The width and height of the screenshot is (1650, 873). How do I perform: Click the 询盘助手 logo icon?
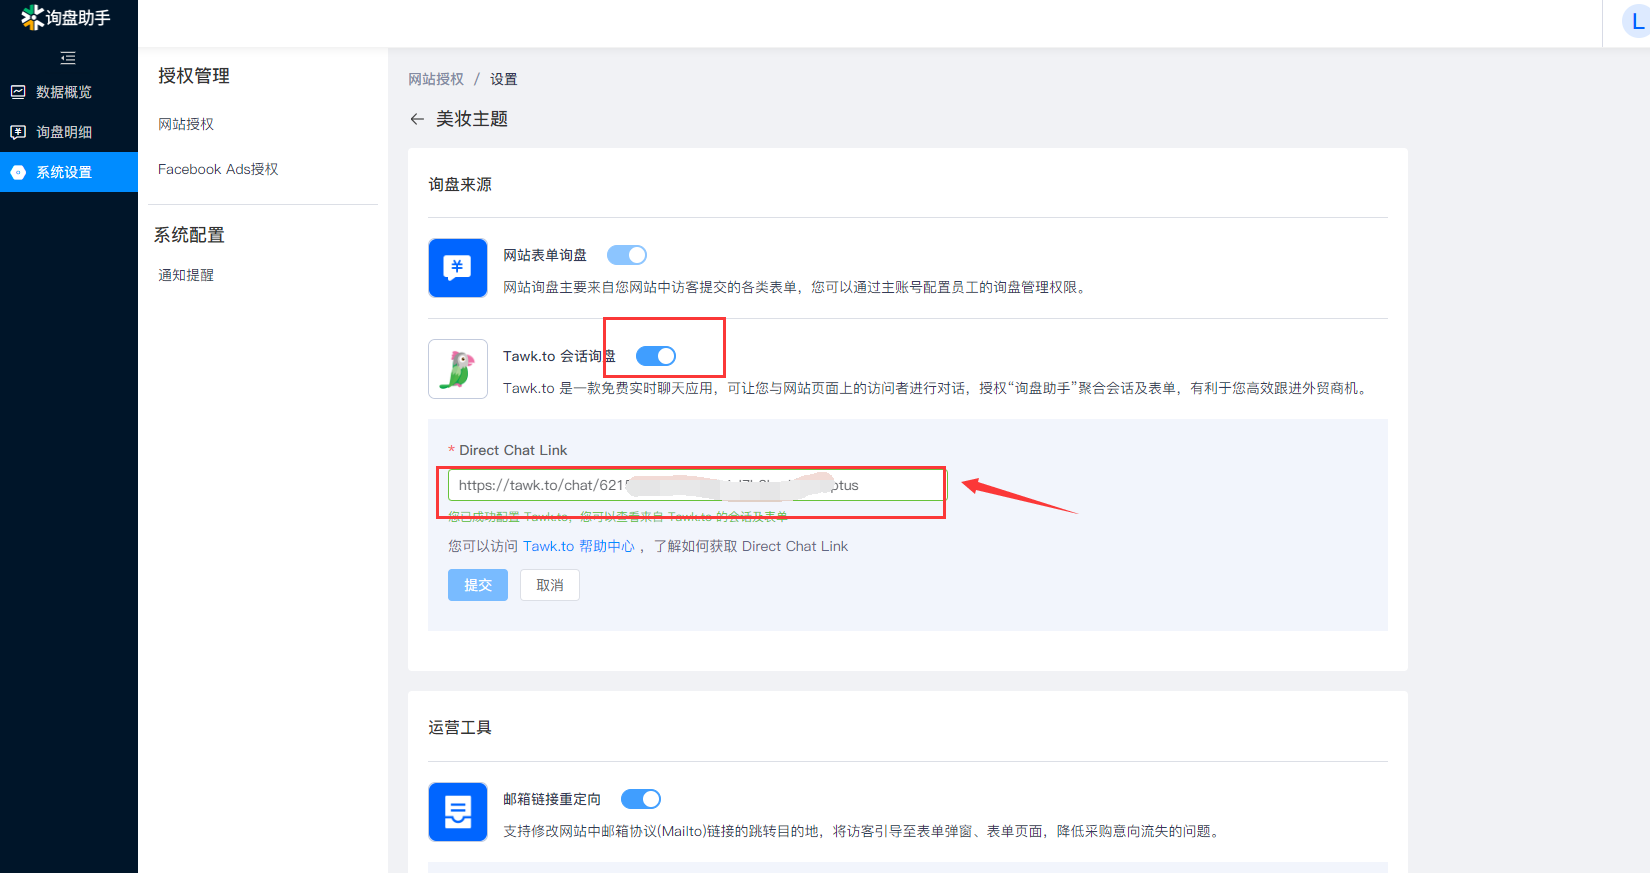click(32, 17)
